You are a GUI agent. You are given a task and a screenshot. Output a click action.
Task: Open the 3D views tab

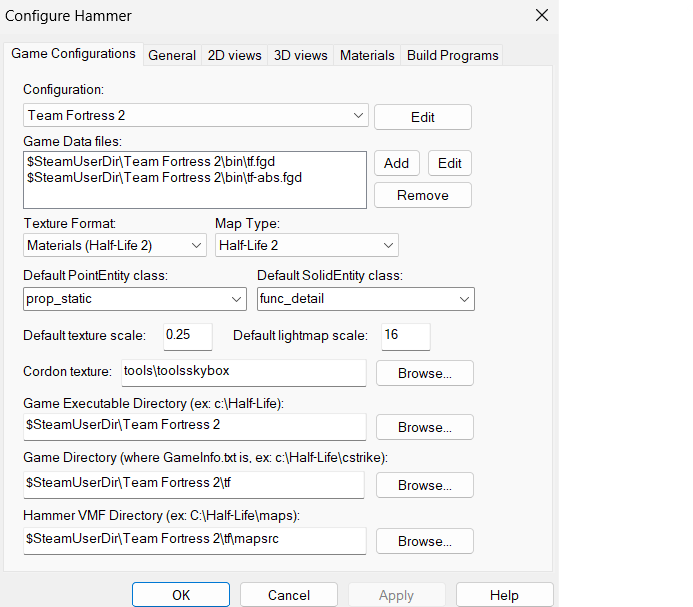[x=301, y=55]
